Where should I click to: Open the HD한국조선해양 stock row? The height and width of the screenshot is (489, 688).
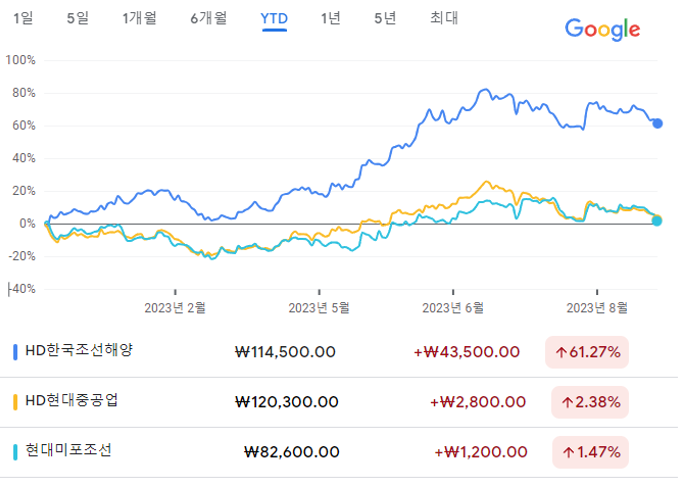(x=339, y=352)
